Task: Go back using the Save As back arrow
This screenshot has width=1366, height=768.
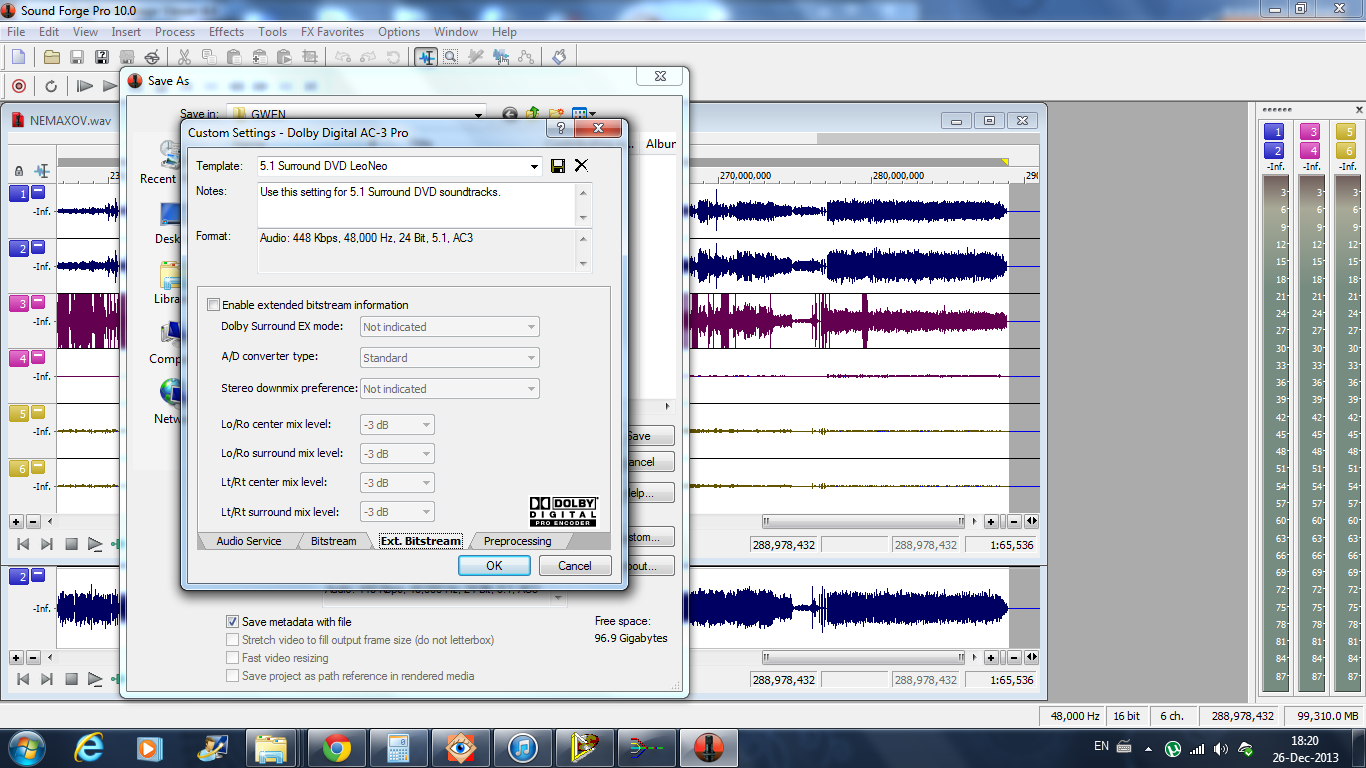Action: 510,114
